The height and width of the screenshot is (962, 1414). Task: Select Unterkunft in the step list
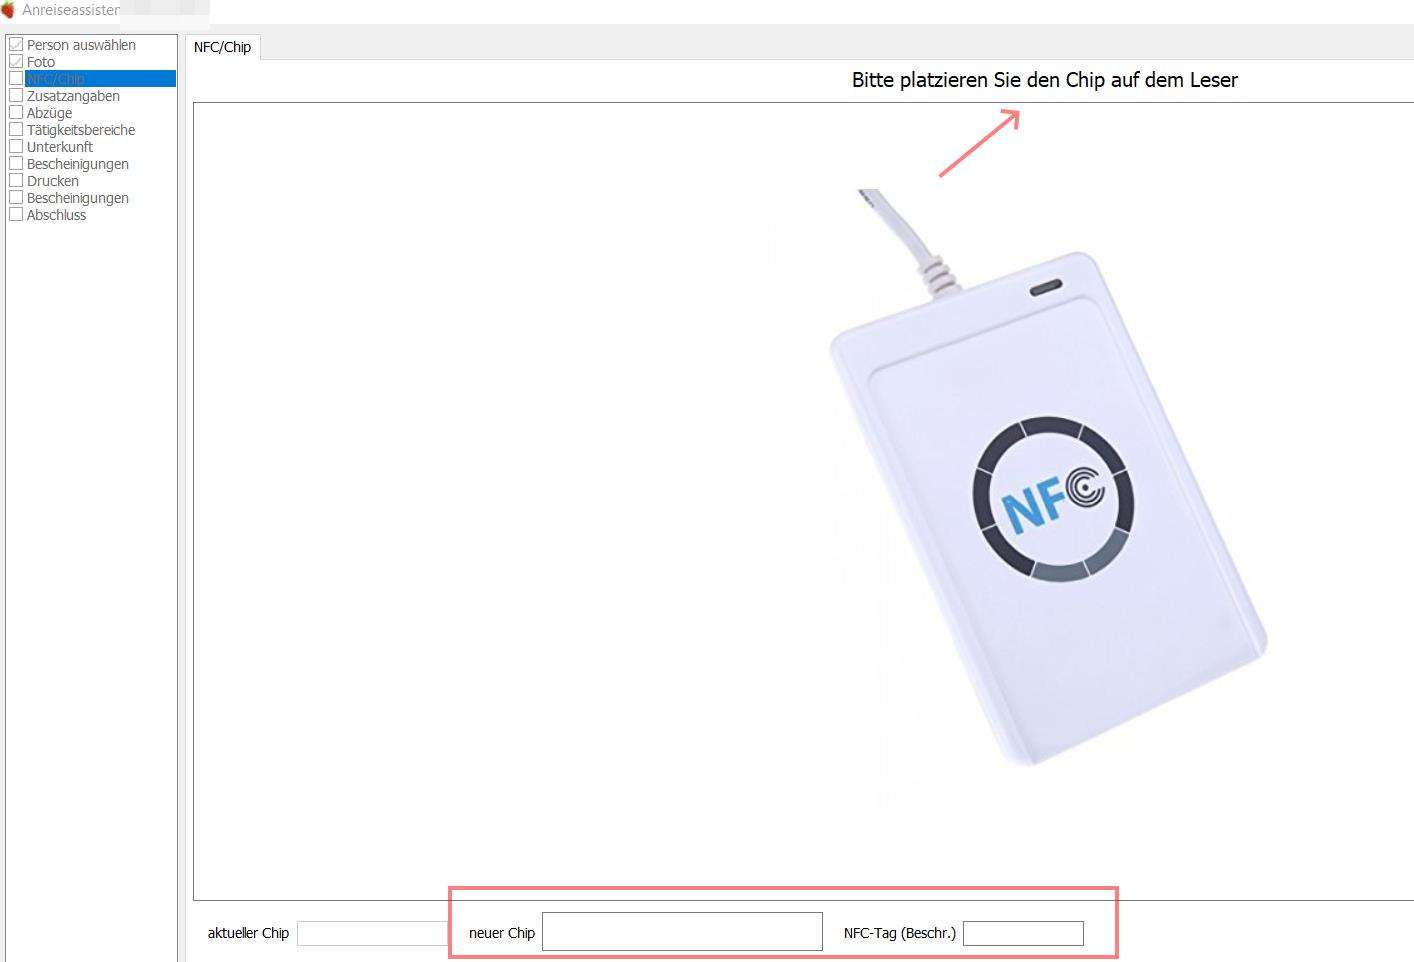click(60, 147)
